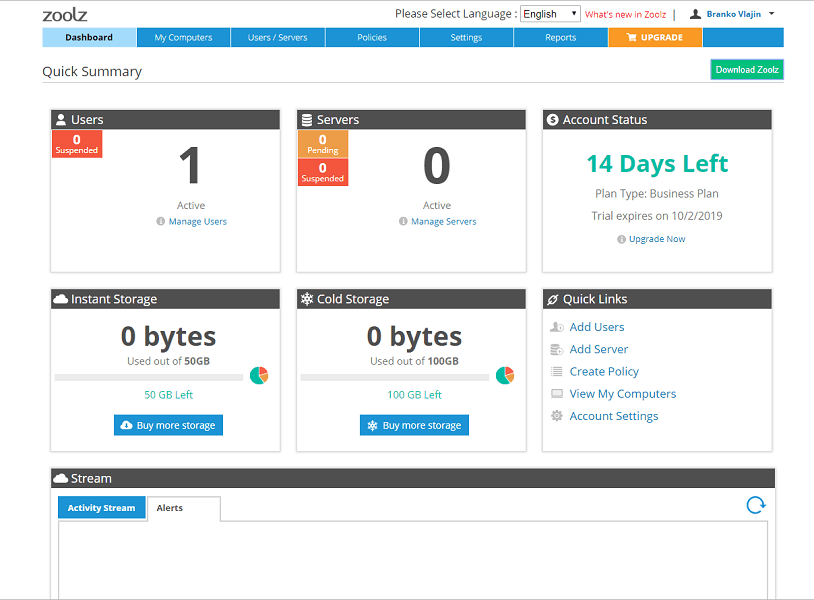
Task: Click the Plan Type: Business Plan text
Action: coord(657,194)
